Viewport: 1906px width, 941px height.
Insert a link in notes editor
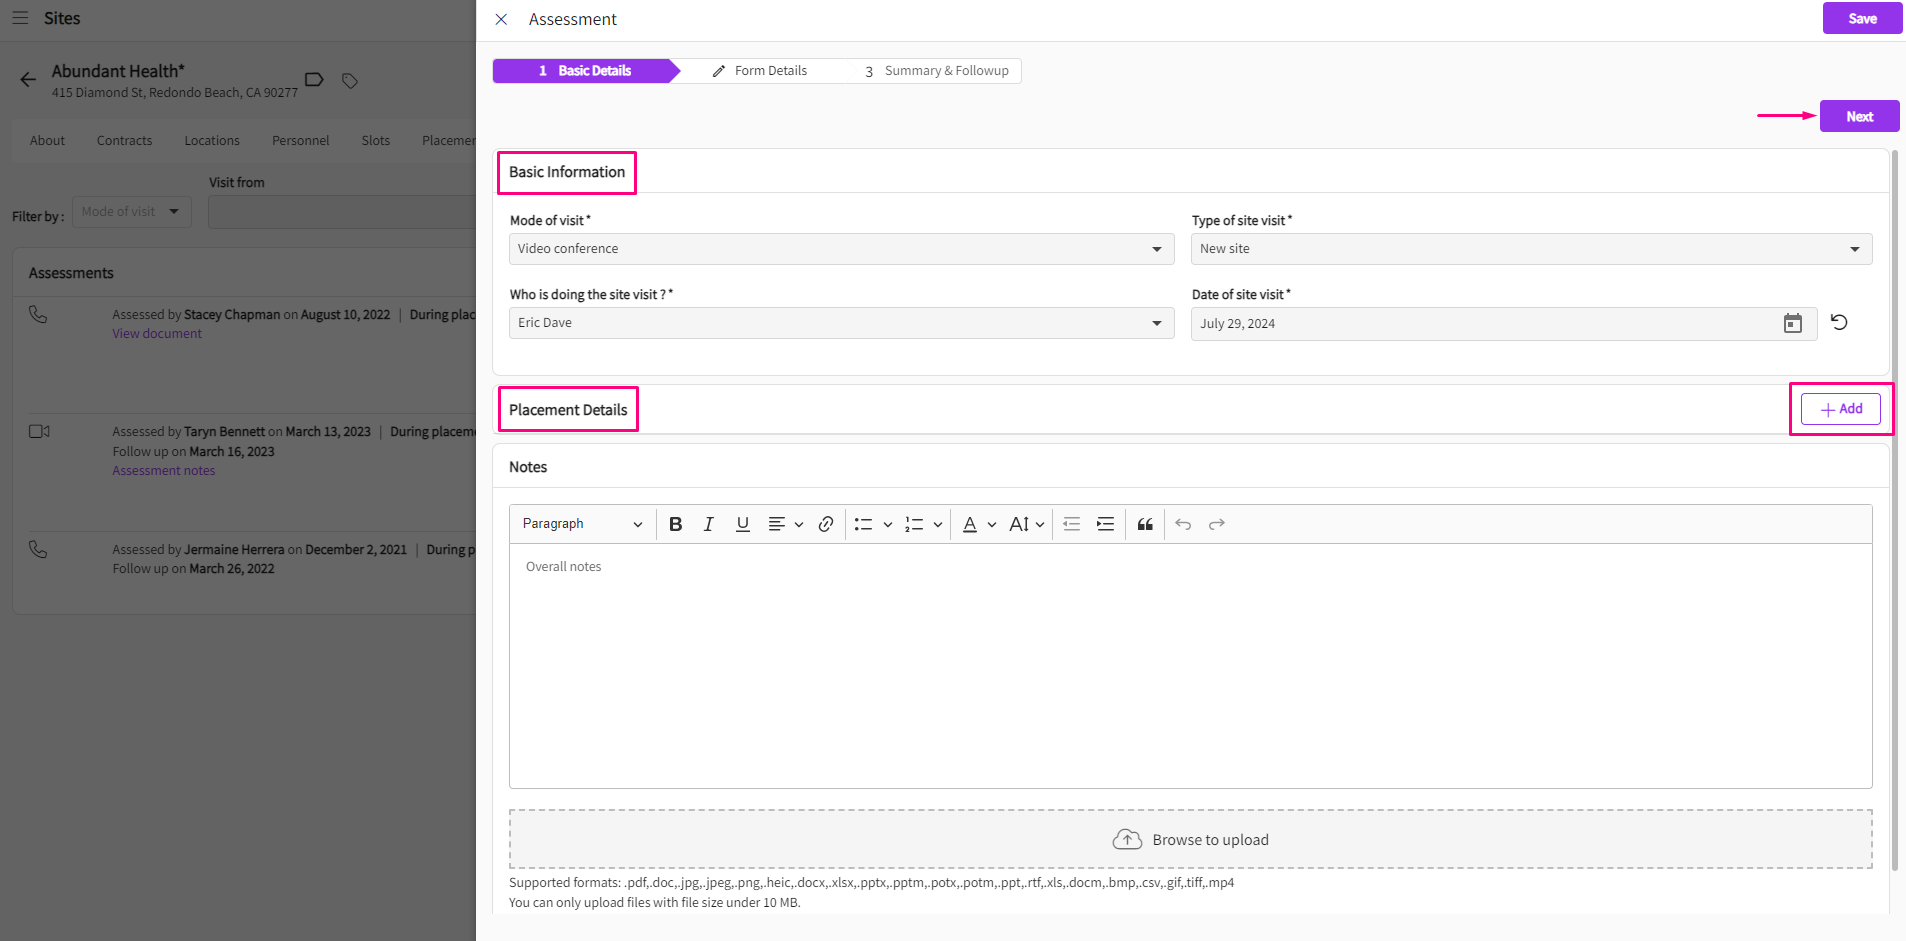826,524
